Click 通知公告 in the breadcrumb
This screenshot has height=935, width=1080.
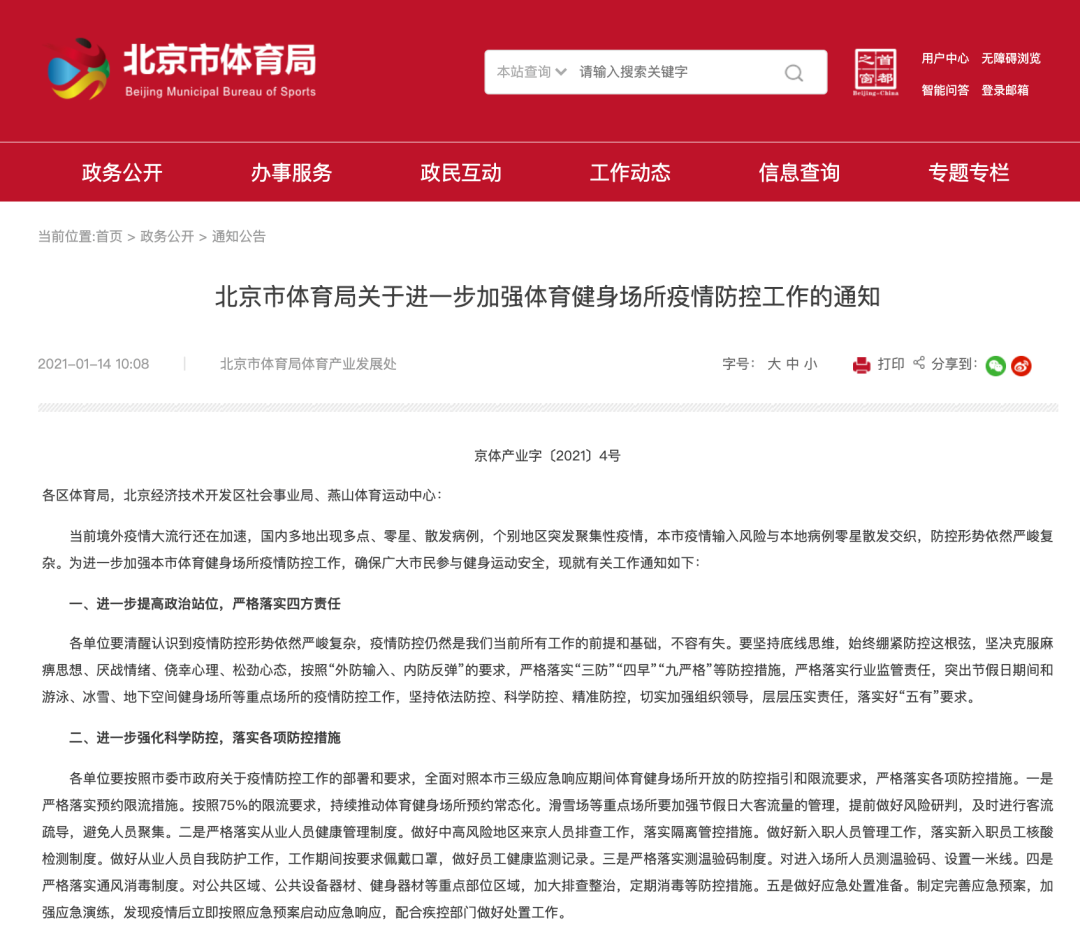point(238,236)
